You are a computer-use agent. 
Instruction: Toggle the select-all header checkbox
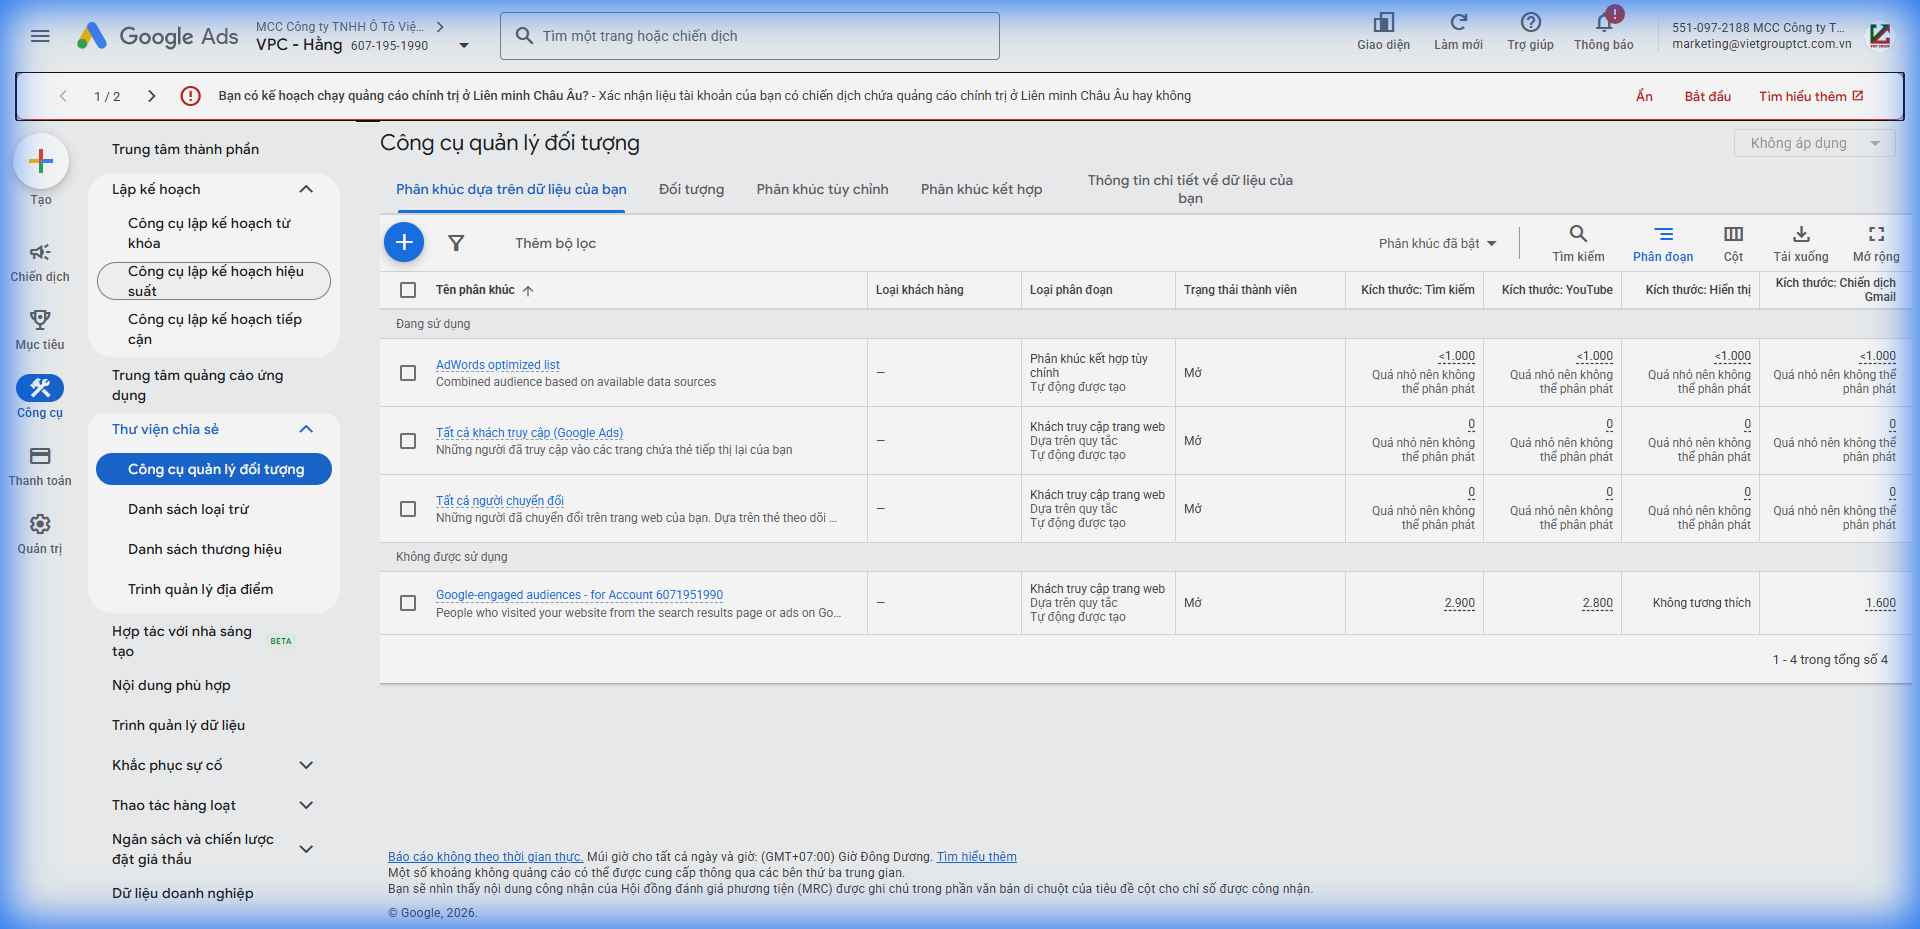(408, 290)
